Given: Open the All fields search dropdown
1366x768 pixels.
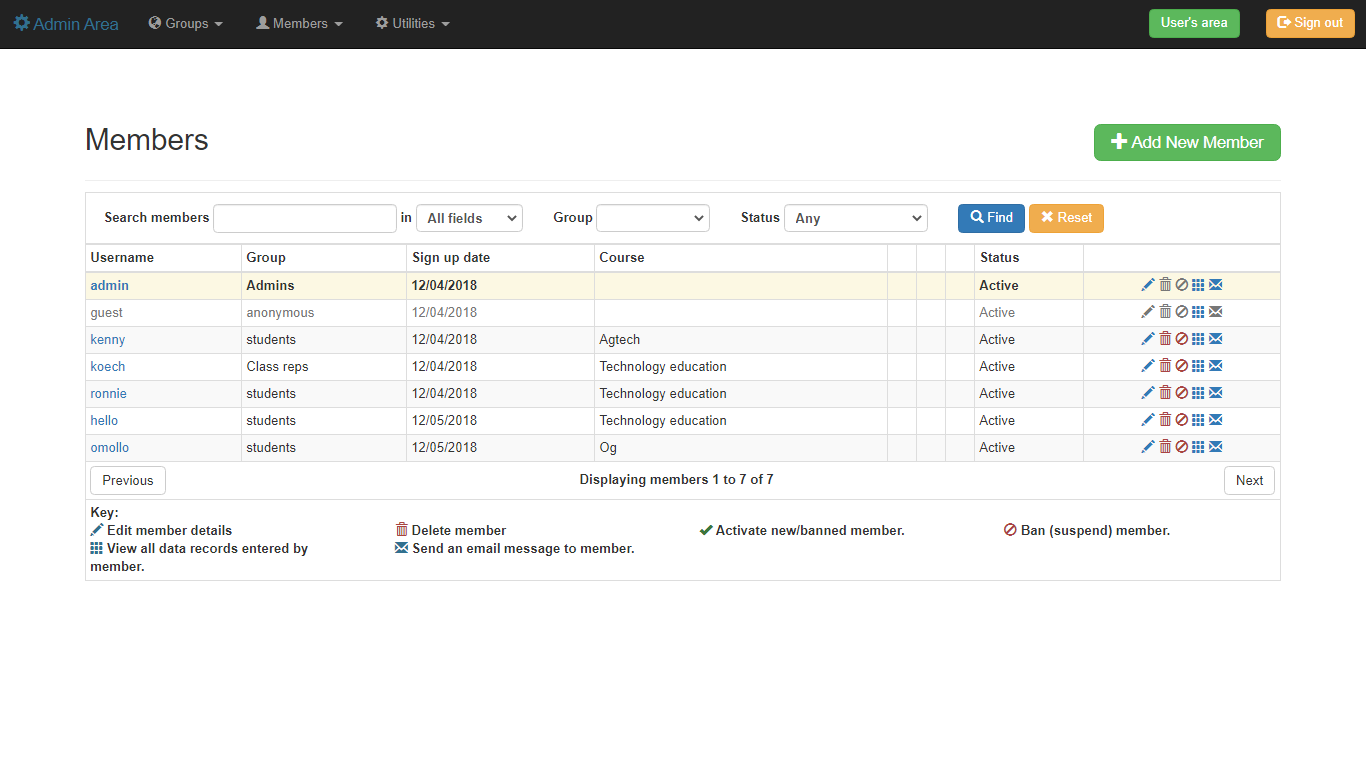Looking at the screenshot, I should coord(469,217).
